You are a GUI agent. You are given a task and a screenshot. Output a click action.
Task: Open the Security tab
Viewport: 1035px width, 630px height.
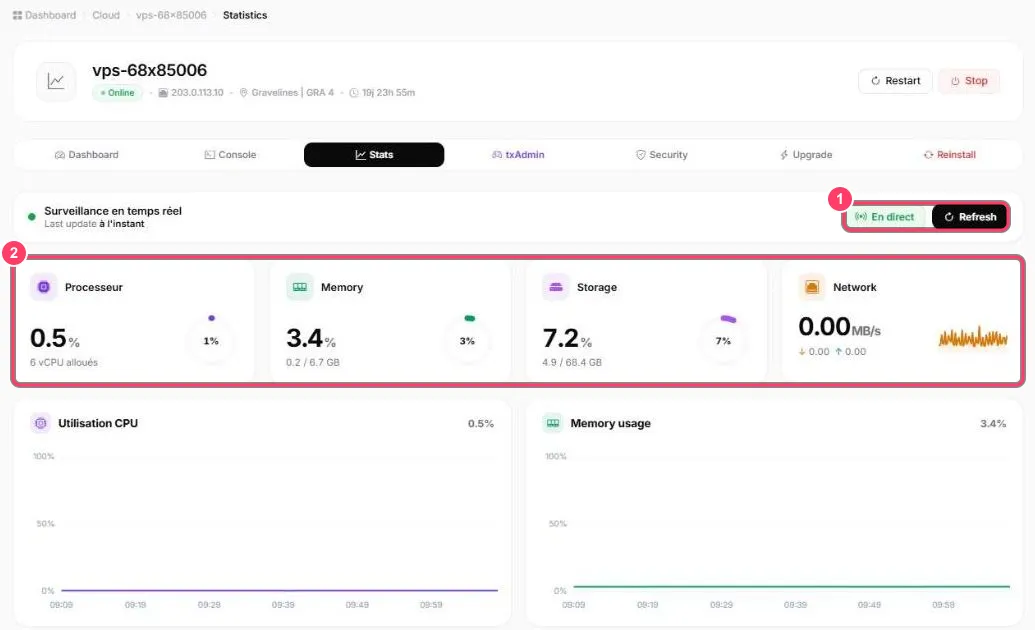pos(661,155)
